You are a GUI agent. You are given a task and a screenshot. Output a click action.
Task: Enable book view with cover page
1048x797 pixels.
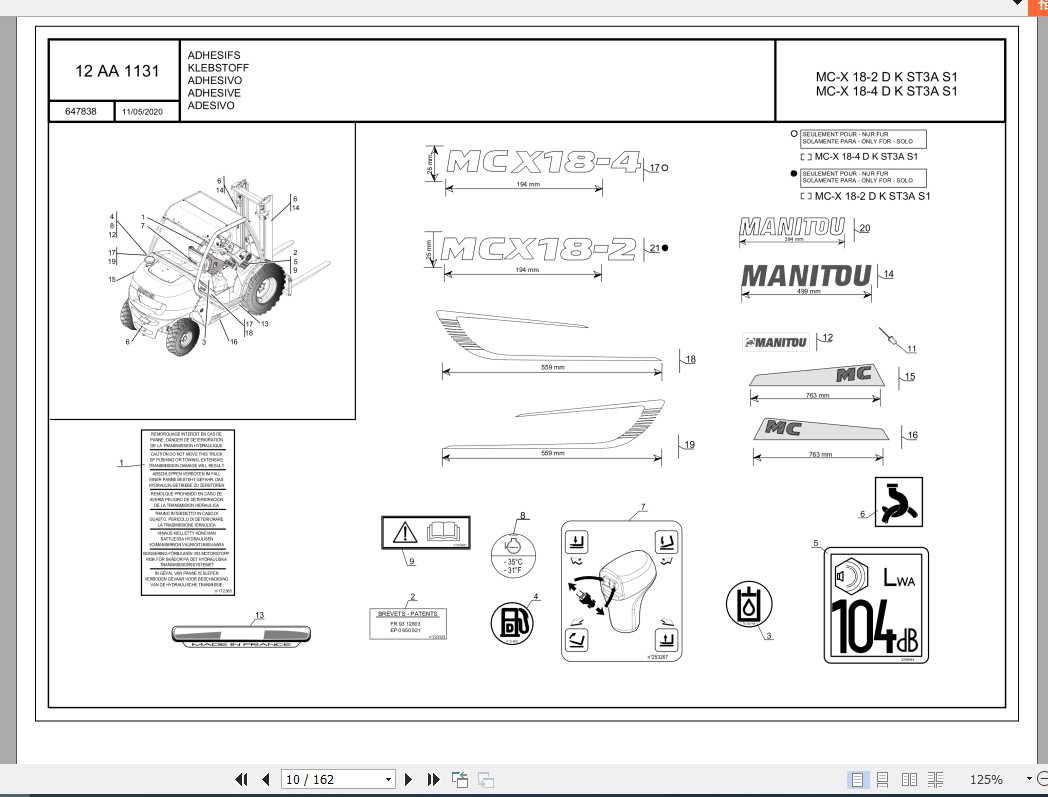click(x=935, y=779)
